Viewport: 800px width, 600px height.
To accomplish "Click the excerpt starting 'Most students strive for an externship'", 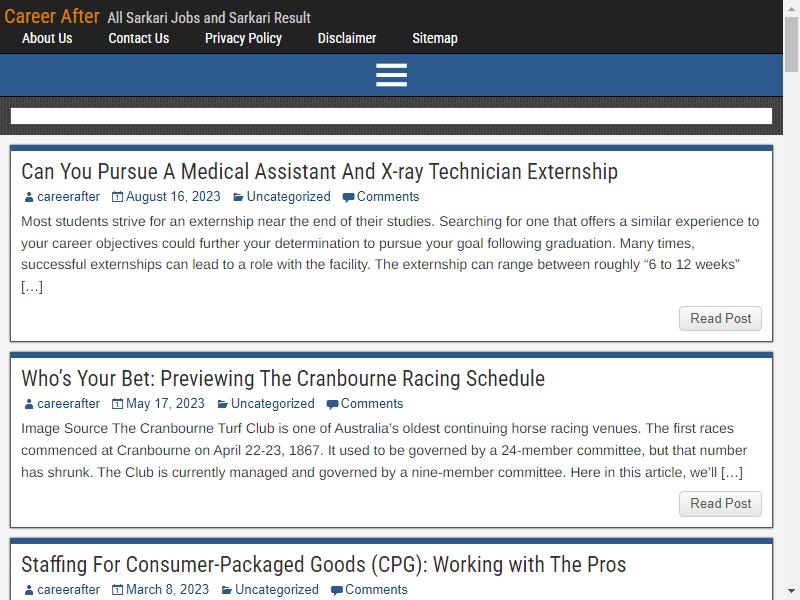I will [390, 254].
